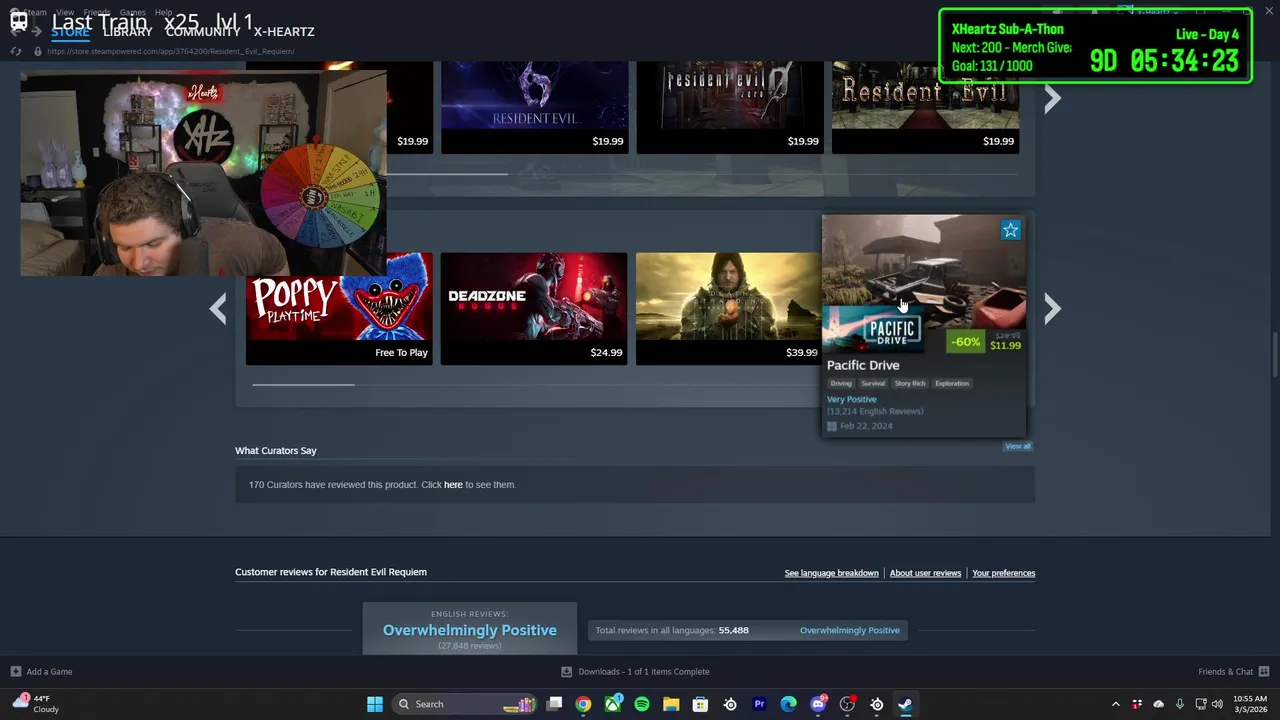Open the X-HEARTZ profile tab
Image resolution: width=1280 pixels, height=720 pixels.
click(284, 32)
